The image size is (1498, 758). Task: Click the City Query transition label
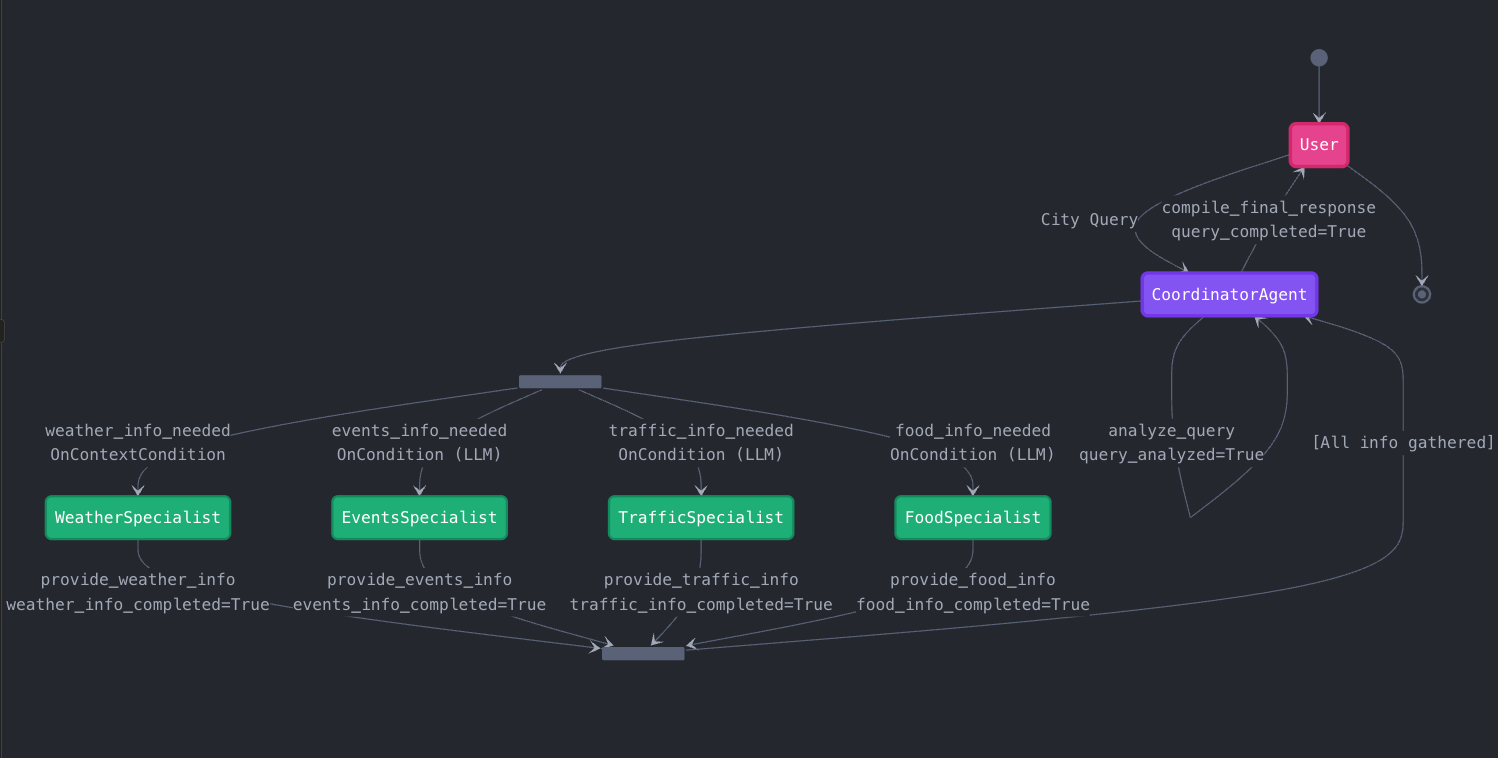[x=1089, y=220]
